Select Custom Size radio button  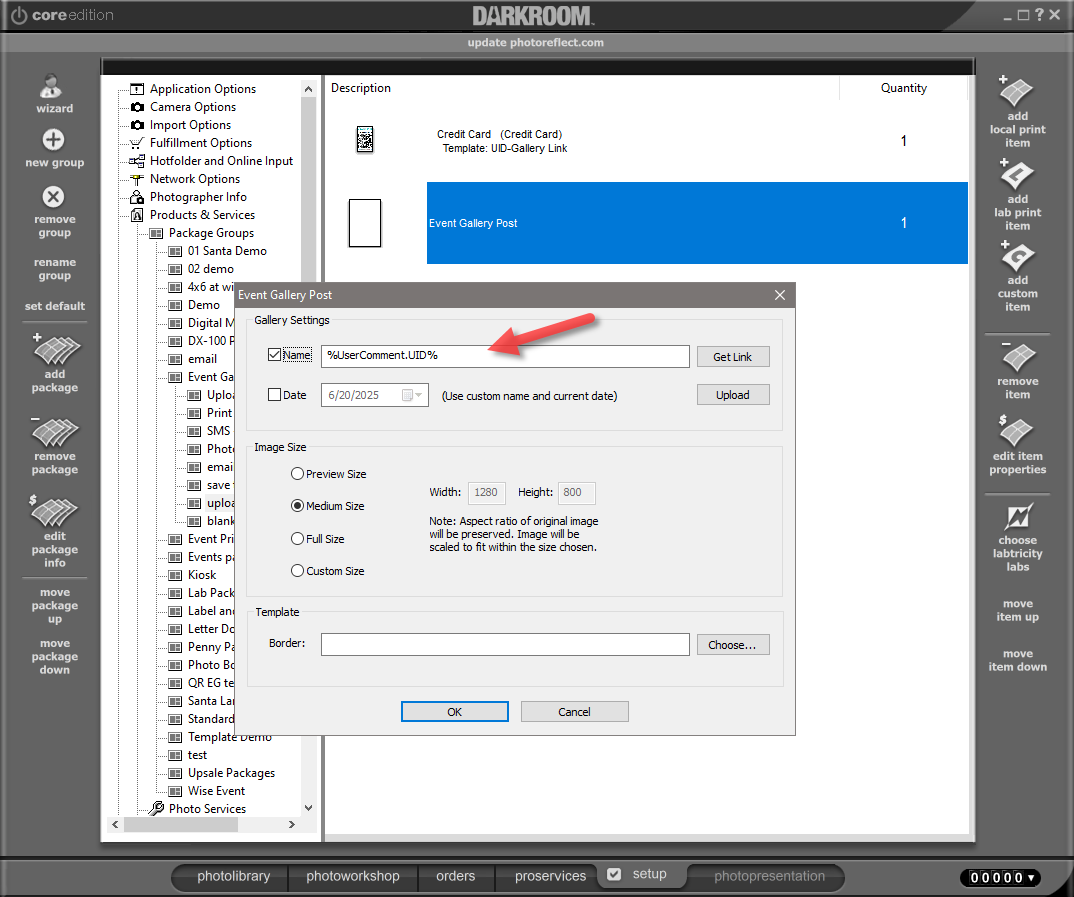click(297, 571)
